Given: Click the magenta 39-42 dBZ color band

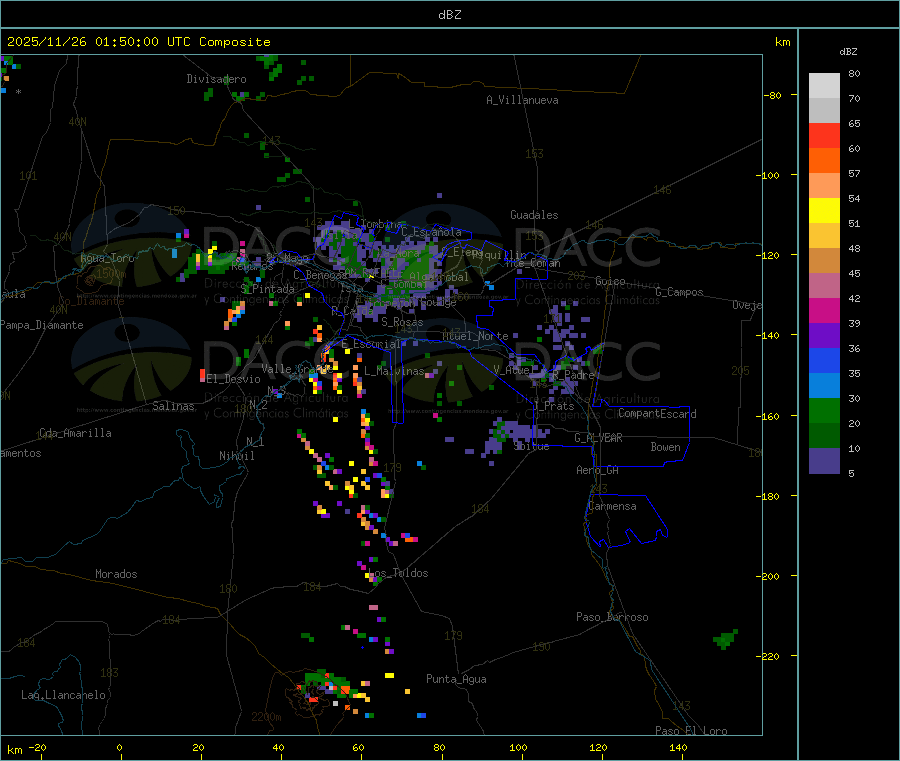Looking at the screenshot, I should point(824,310).
